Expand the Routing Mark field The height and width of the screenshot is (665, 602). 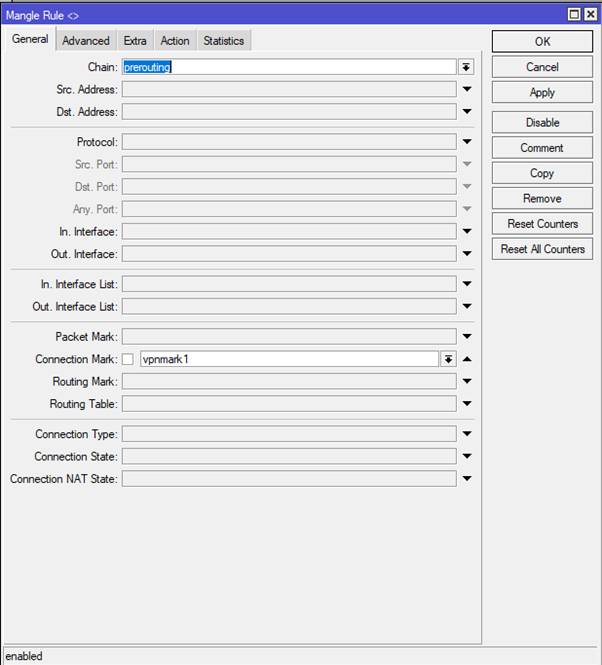[467, 381]
